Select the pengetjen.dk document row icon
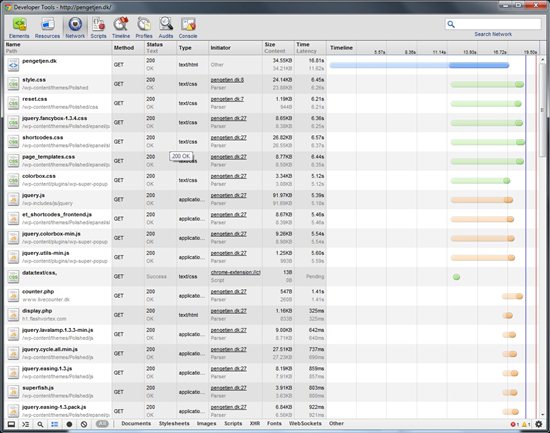This screenshot has height=433, width=550. [x=13, y=65]
